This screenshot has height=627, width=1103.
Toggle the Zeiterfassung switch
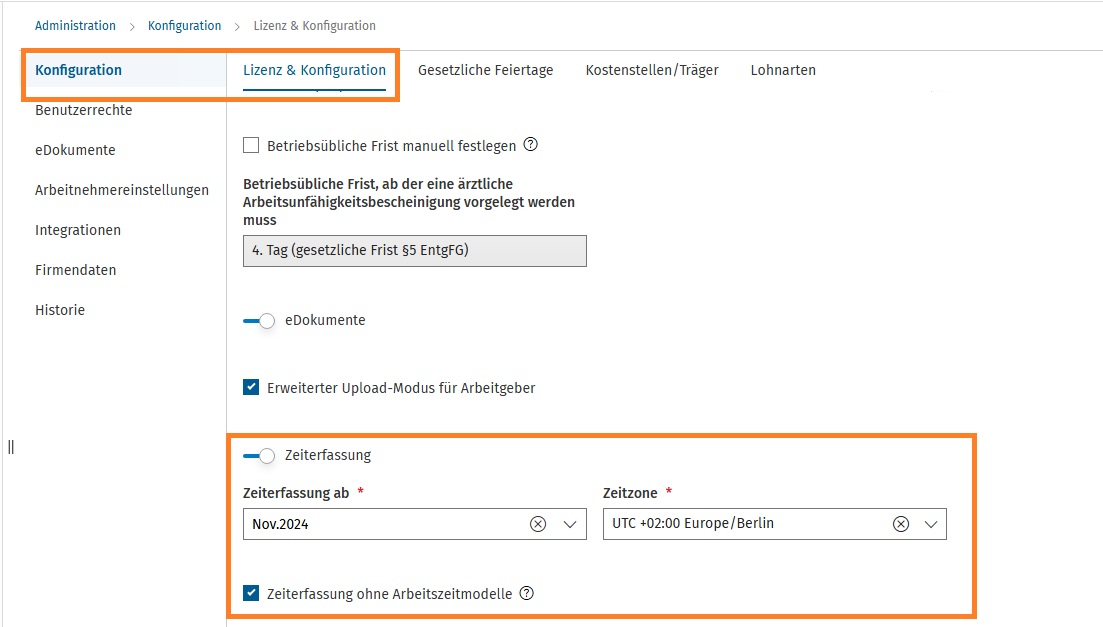tap(259, 456)
